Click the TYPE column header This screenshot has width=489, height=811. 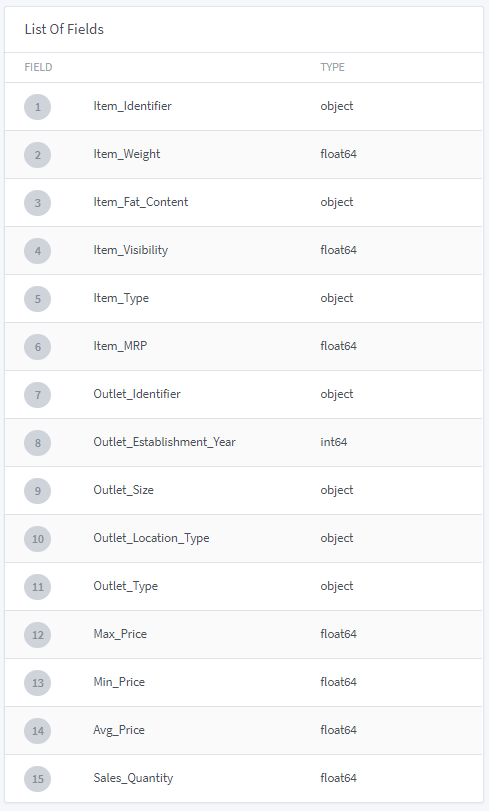[332, 67]
